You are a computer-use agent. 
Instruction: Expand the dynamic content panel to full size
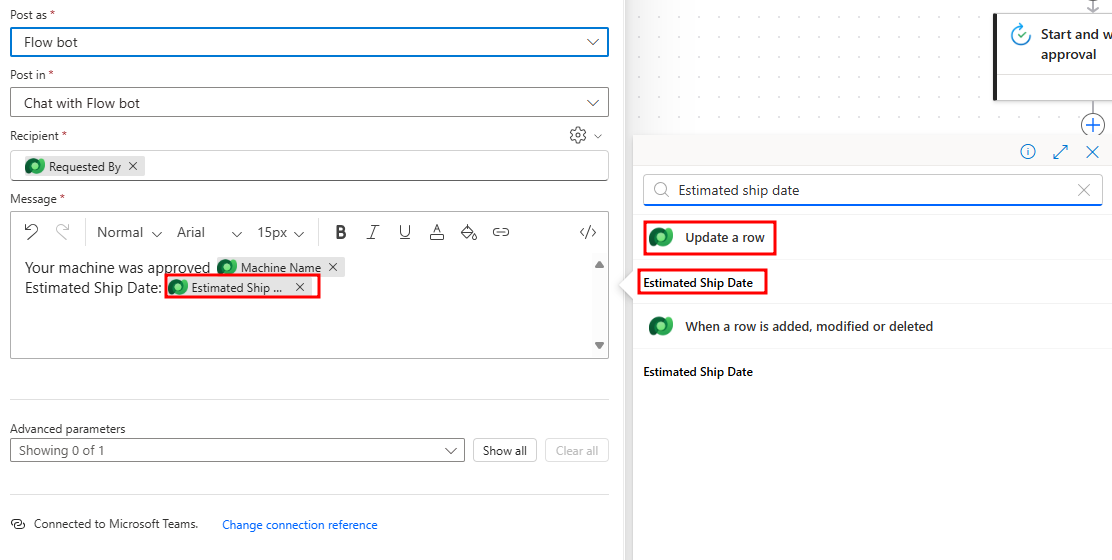(1060, 152)
